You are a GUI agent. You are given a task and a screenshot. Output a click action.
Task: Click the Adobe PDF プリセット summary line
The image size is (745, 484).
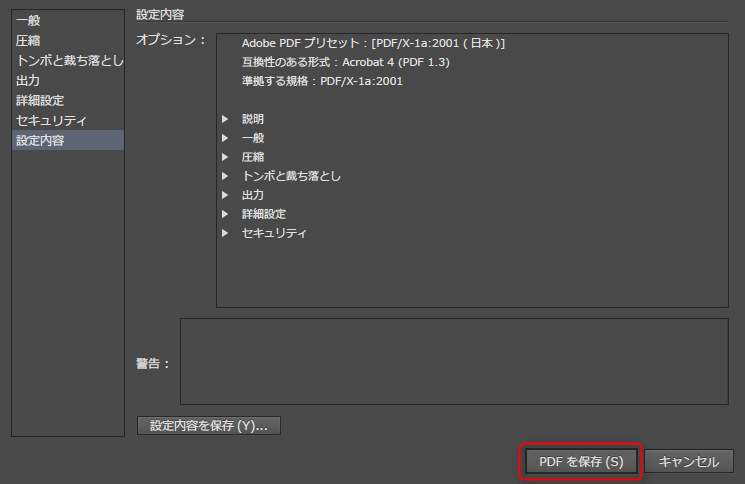pos(373,44)
